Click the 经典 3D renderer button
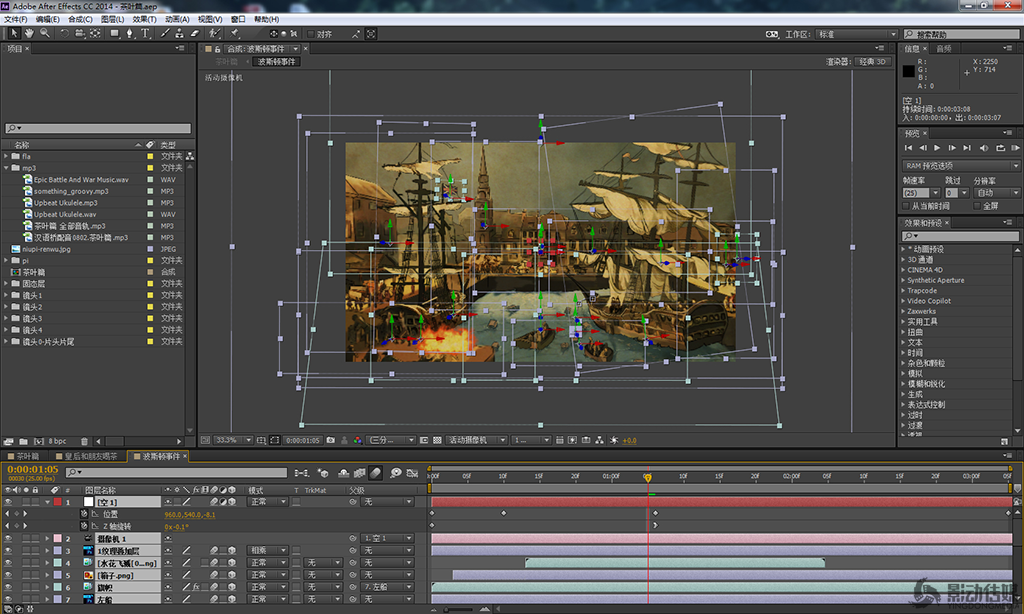 [873, 62]
